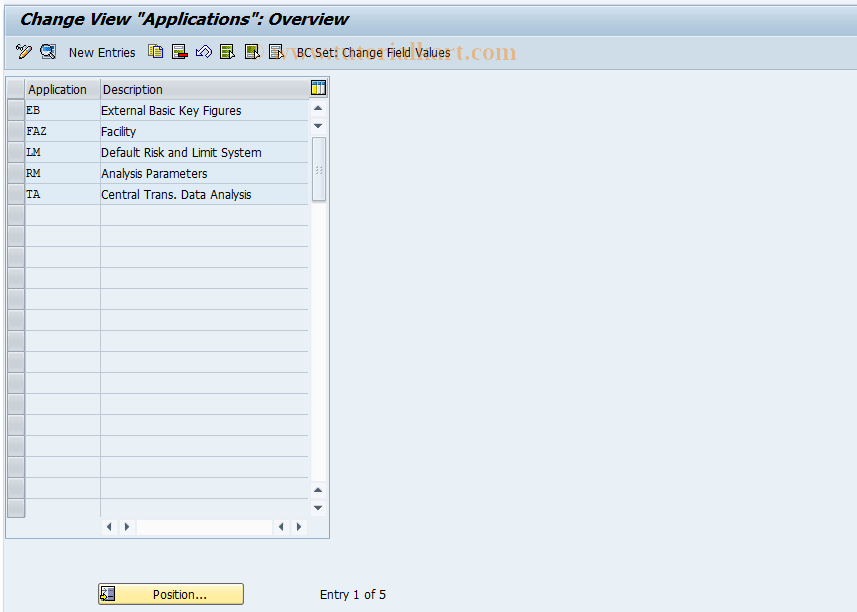The width and height of the screenshot is (857, 612).
Task: Click the select-all corner cell of table
Action: 16,89
